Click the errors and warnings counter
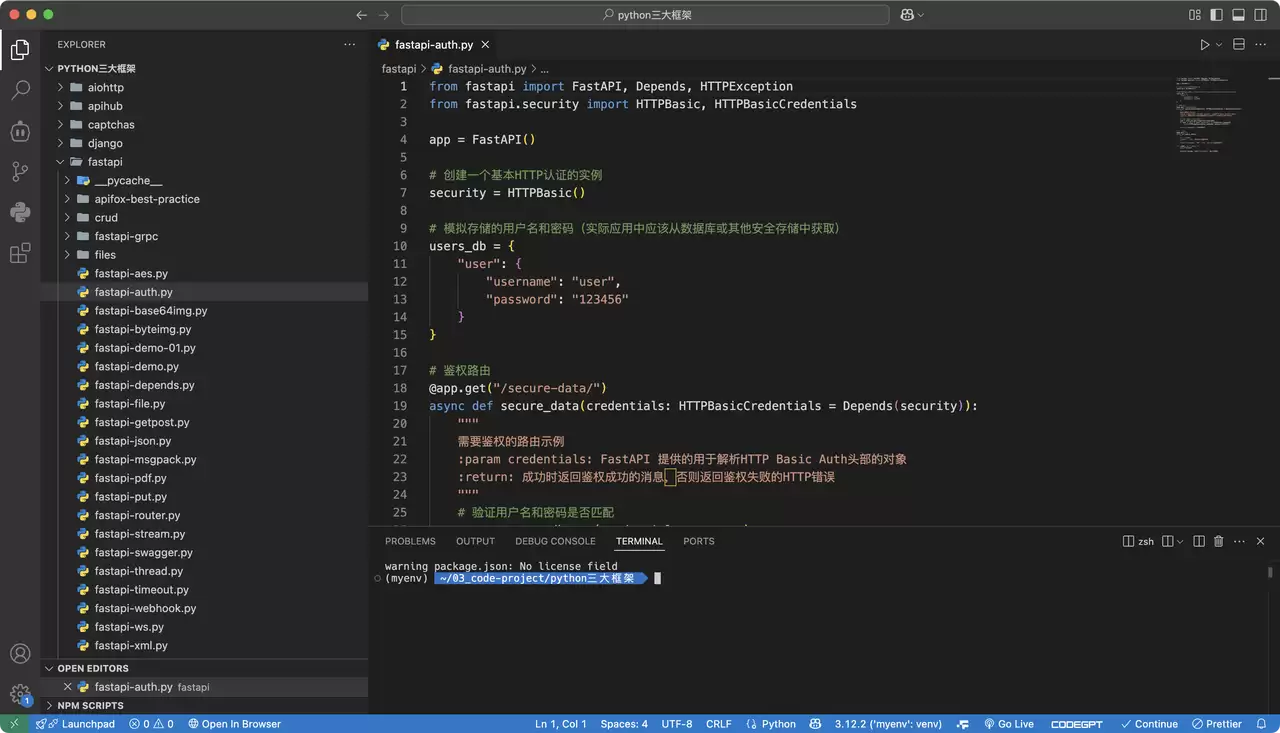1280x733 pixels. click(x=151, y=724)
